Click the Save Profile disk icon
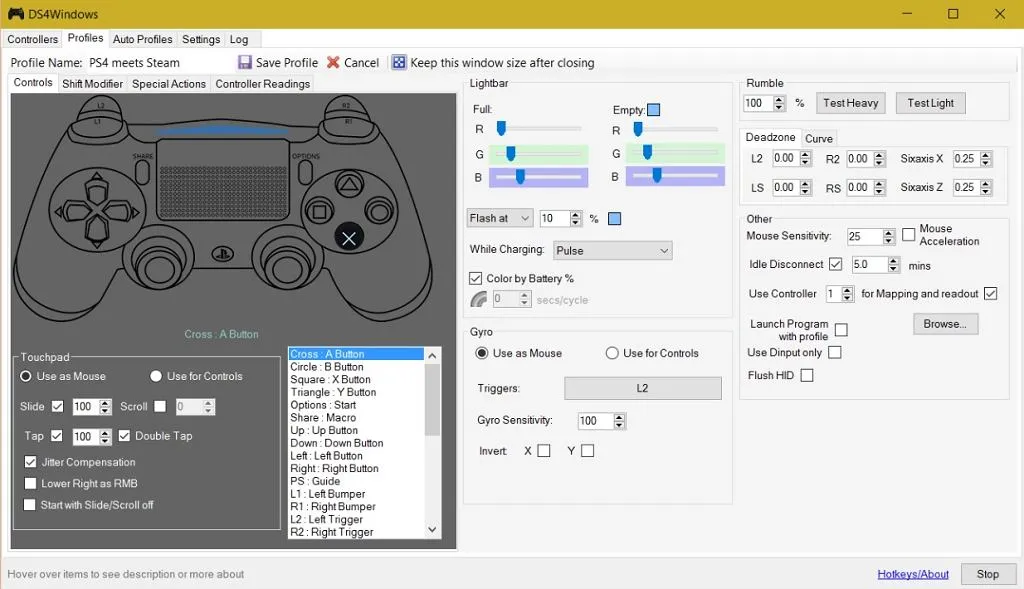 point(244,62)
